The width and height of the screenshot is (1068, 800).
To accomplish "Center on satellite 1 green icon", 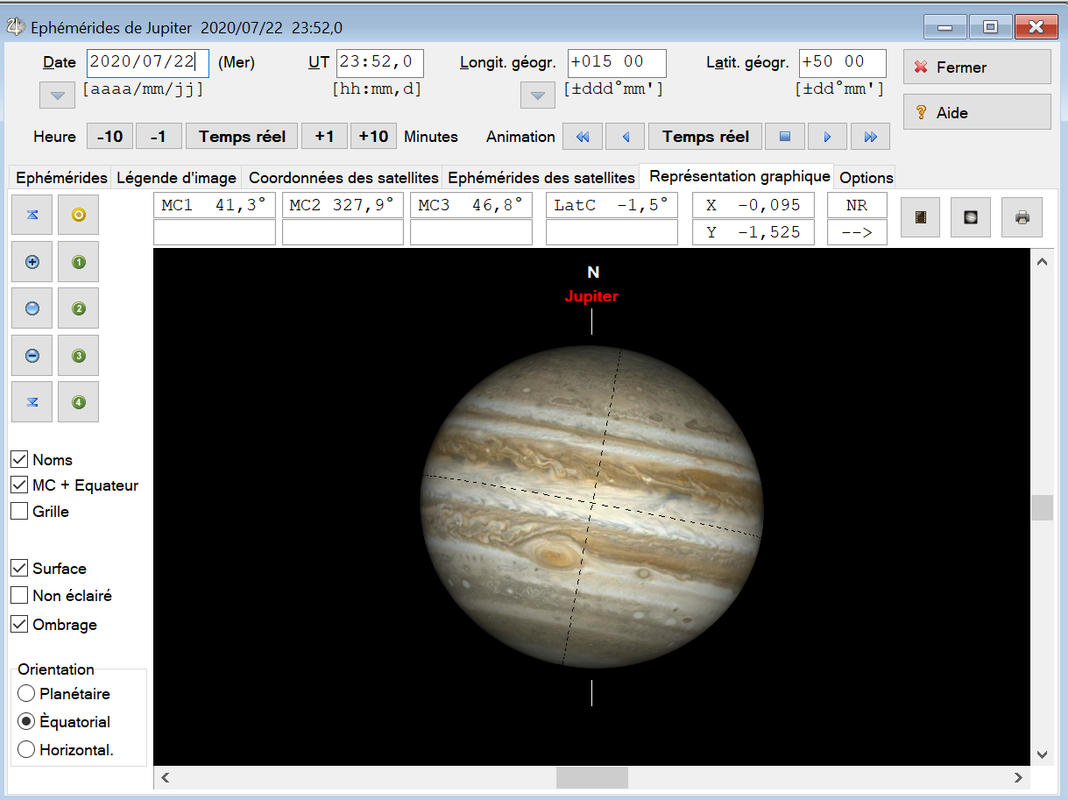I will (78, 262).
